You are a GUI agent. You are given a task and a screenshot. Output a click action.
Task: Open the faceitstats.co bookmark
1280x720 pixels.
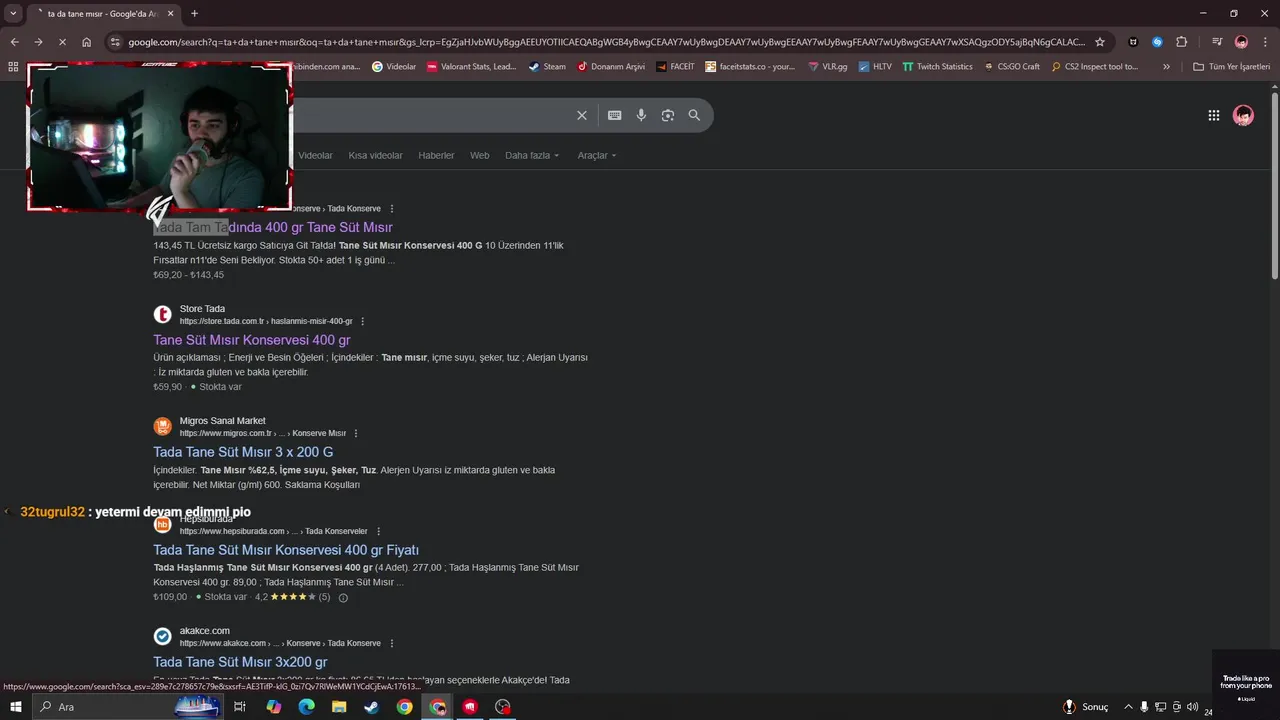pos(750,67)
